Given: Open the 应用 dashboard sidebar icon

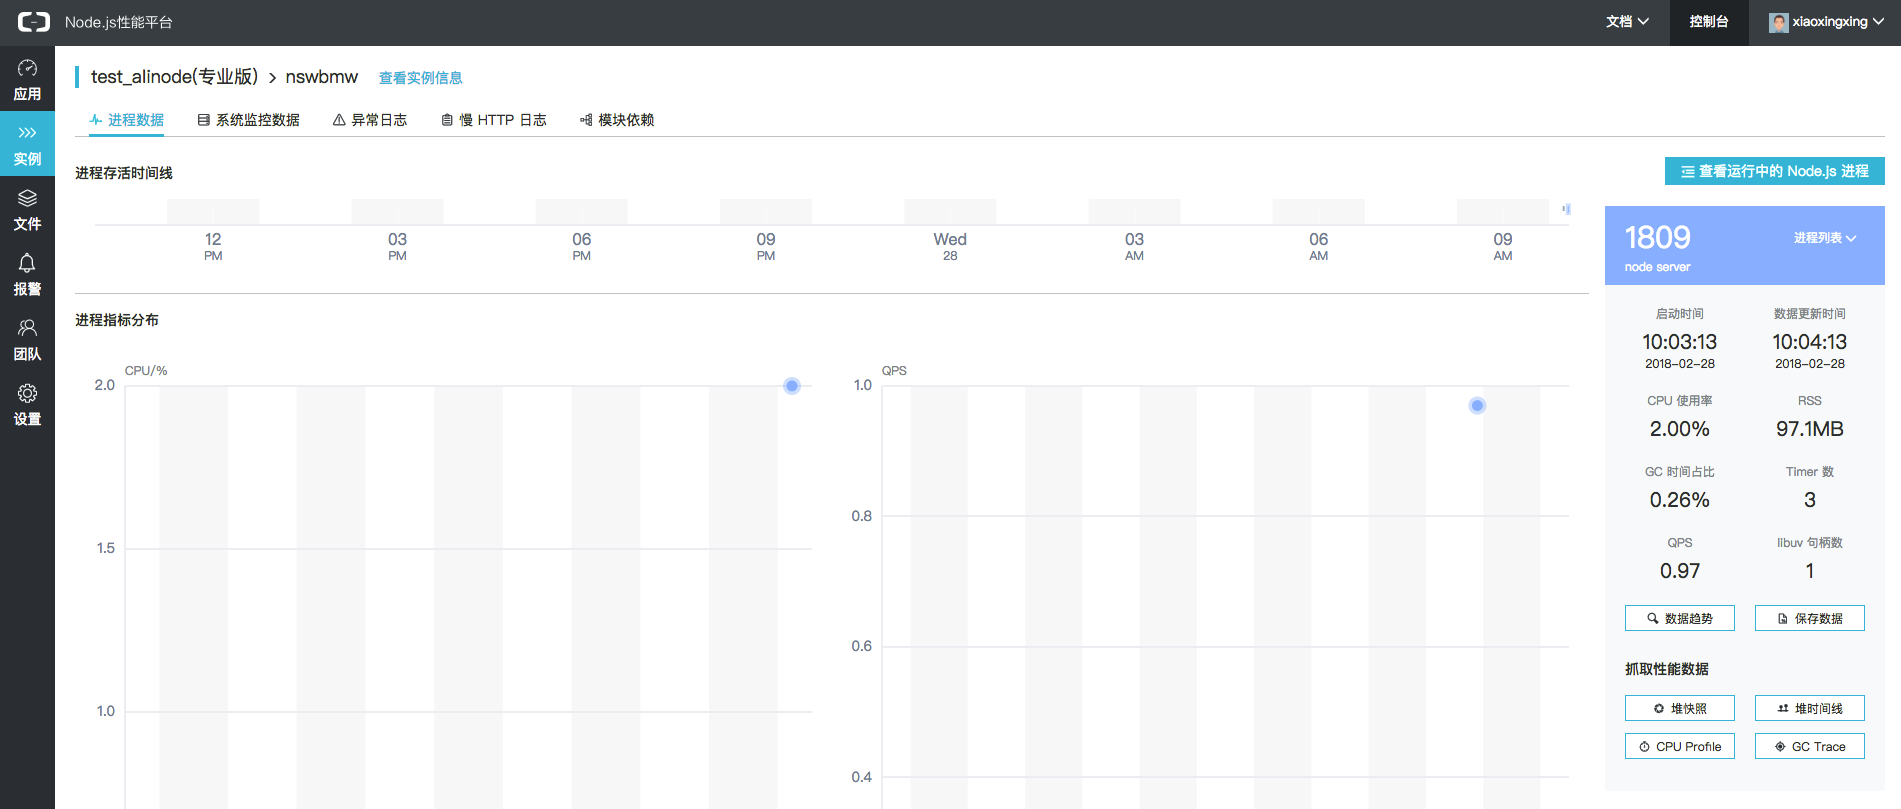Looking at the screenshot, I should tap(27, 80).
